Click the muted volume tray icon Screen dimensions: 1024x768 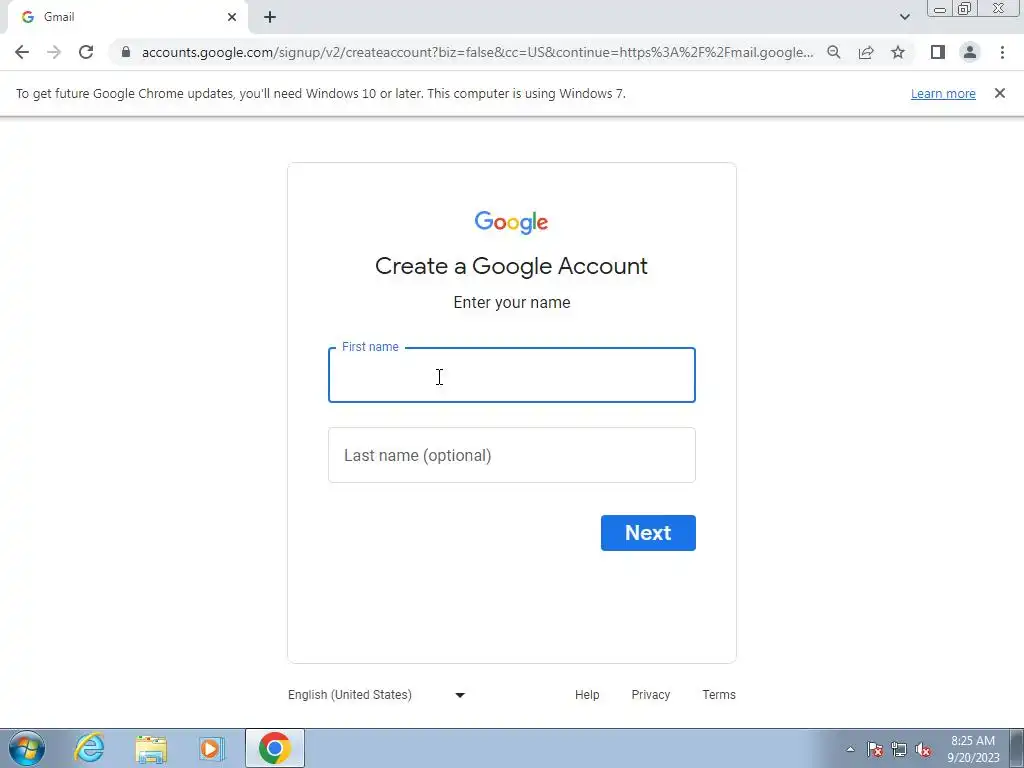pyautogui.click(x=923, y=750)
